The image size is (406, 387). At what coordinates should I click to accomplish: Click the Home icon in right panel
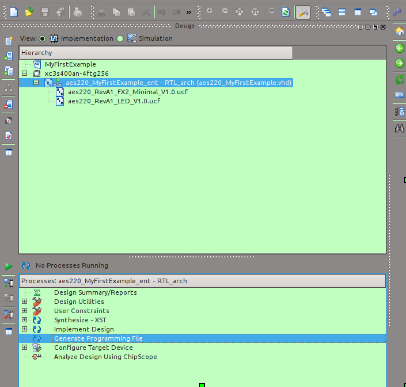(x=399, y=31)
